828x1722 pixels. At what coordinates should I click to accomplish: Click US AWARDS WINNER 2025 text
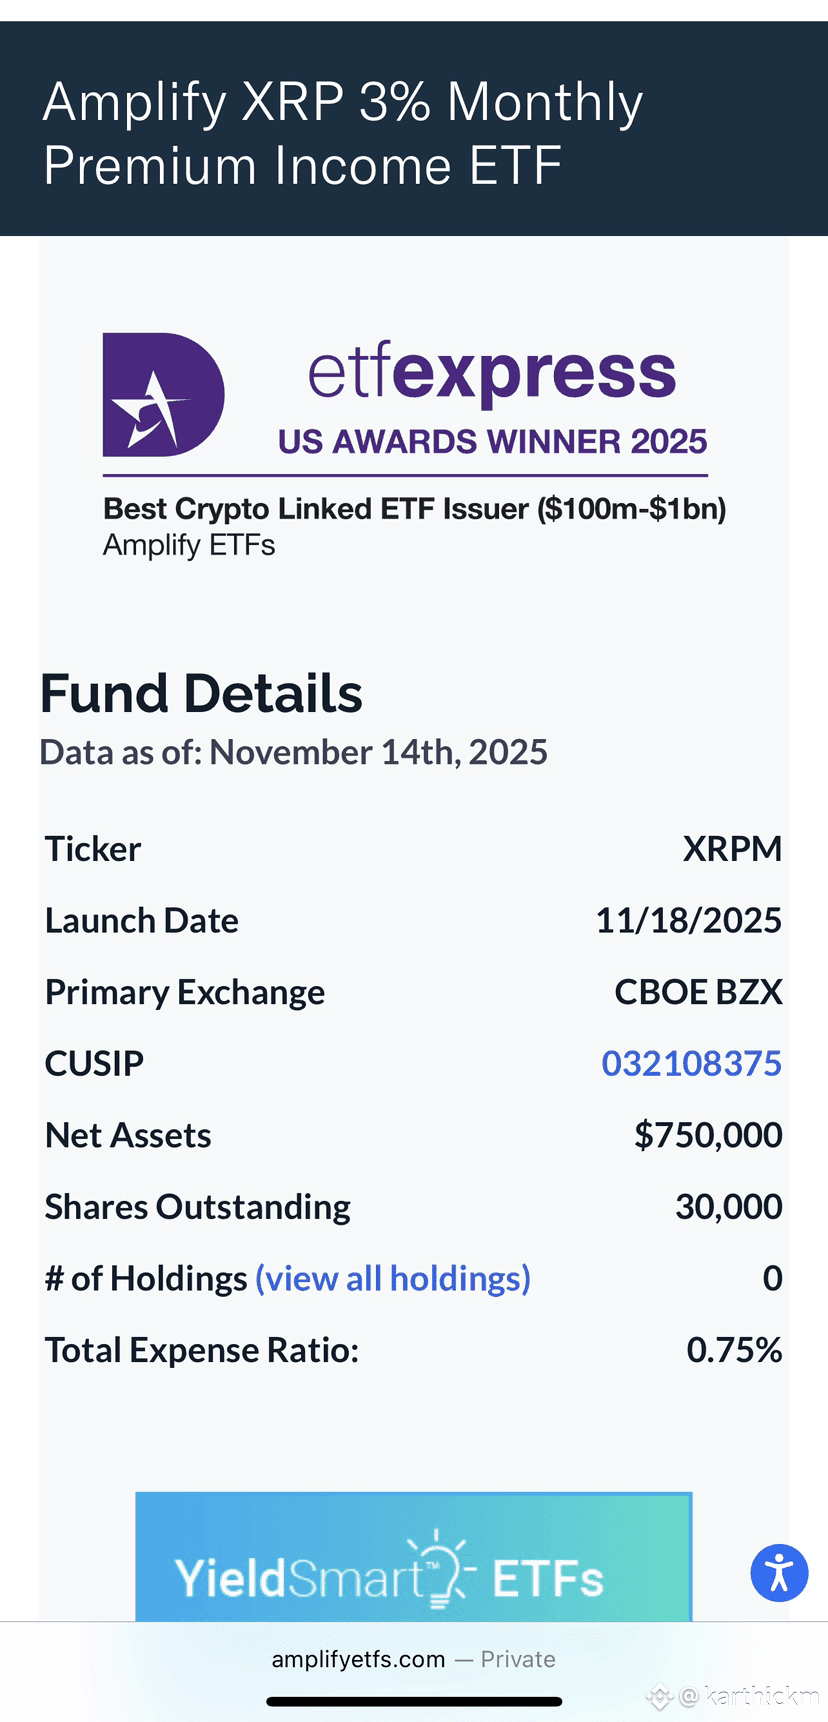point(492,441)
